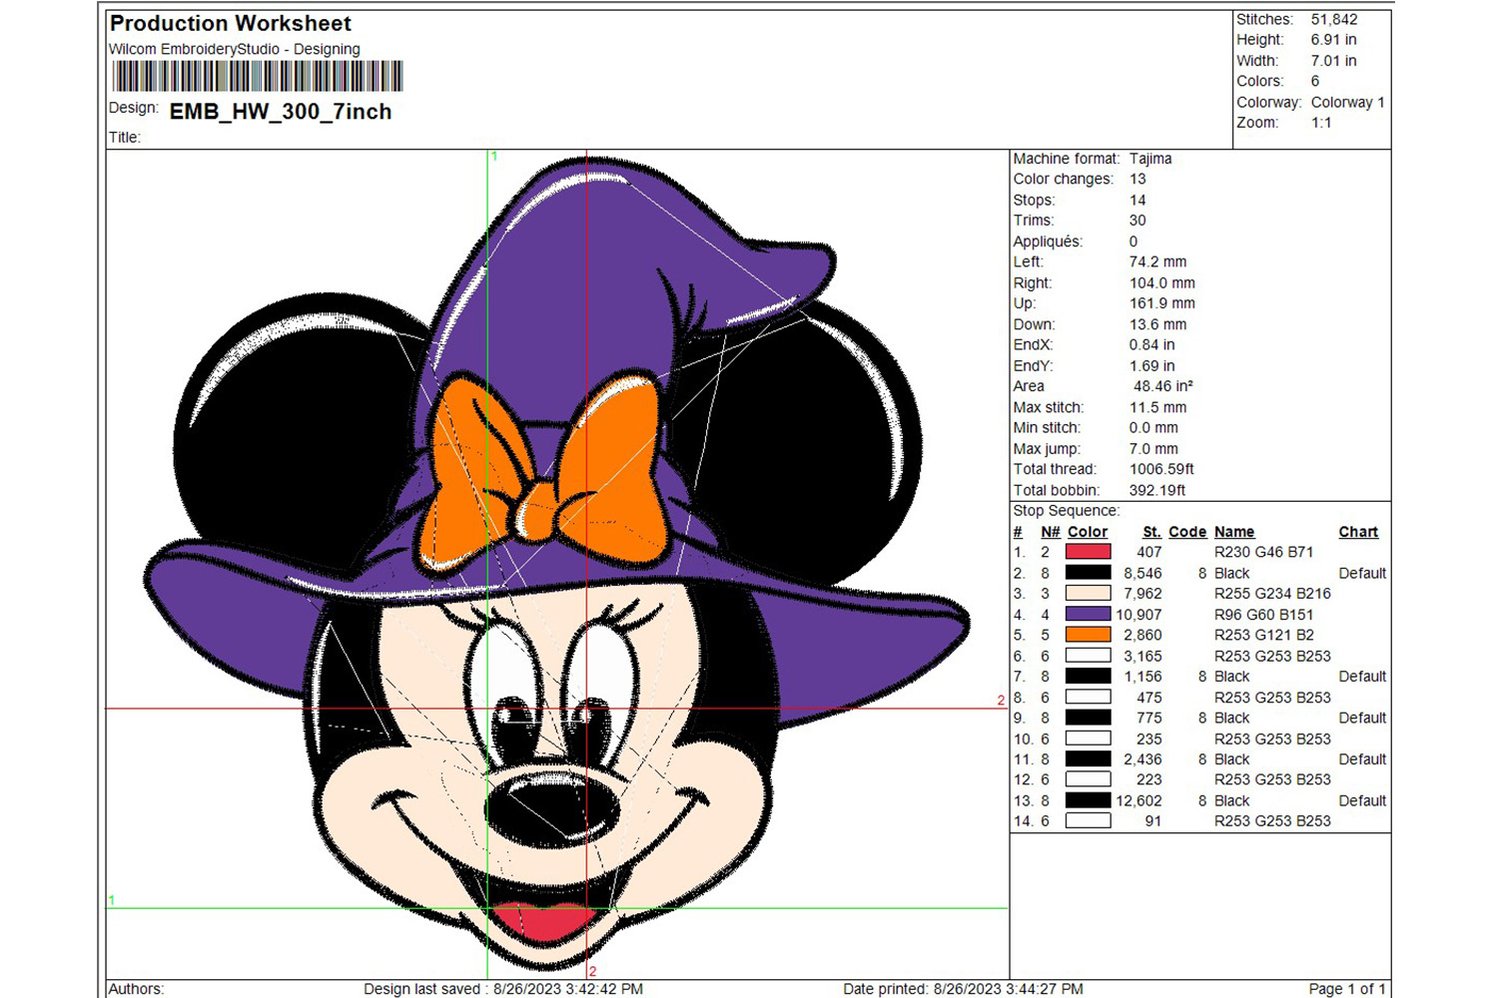
Task: Select the 'Design last saved' timestamp
Action: [503, 989]
